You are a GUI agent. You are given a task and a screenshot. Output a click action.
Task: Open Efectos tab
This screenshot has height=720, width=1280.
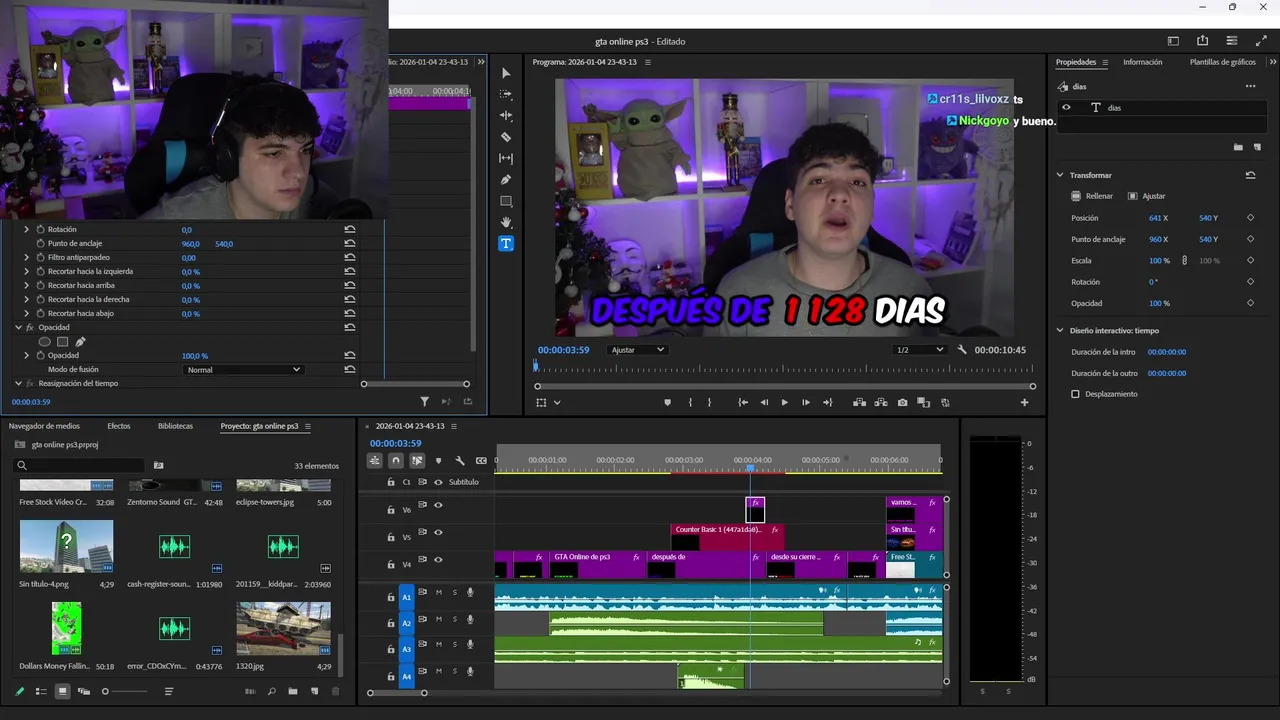coord(119,426)
